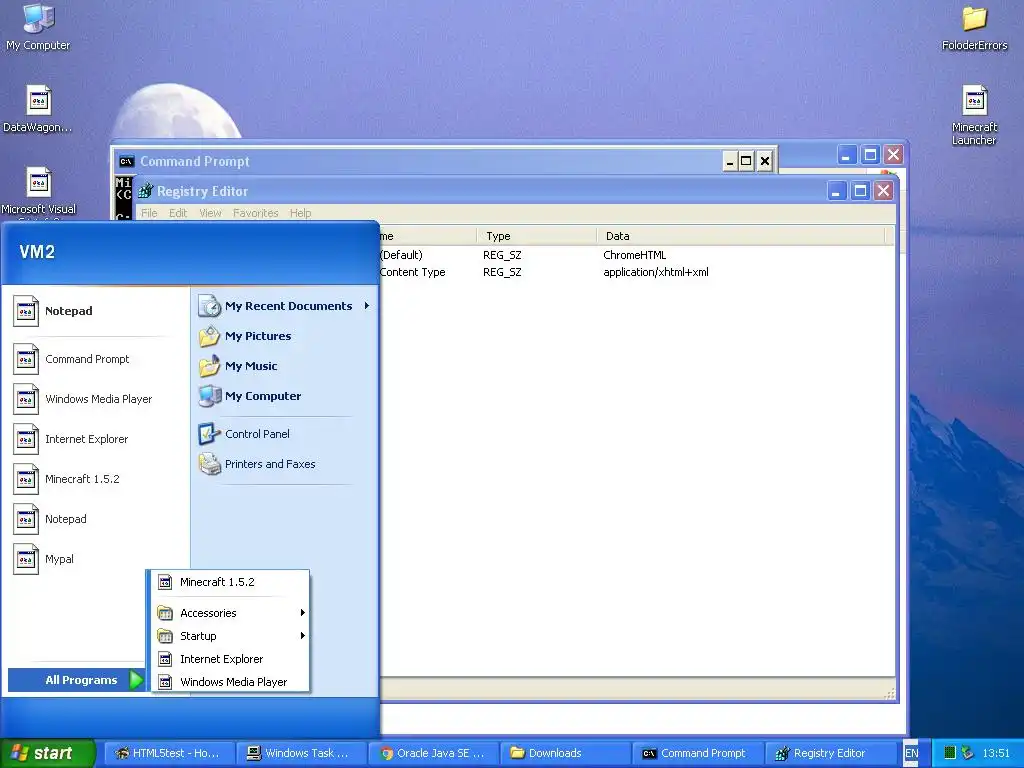Switch to Registry Editor taskbar button
This screenshot has height=768, width=1024.
click(829, 754)
